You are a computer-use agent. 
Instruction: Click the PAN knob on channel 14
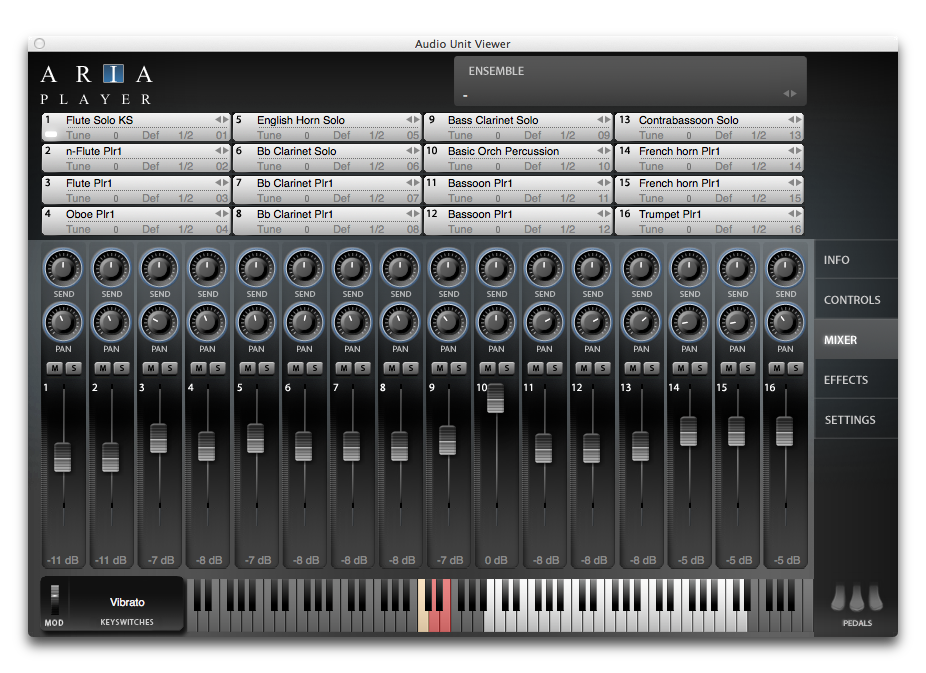(689, 322)
